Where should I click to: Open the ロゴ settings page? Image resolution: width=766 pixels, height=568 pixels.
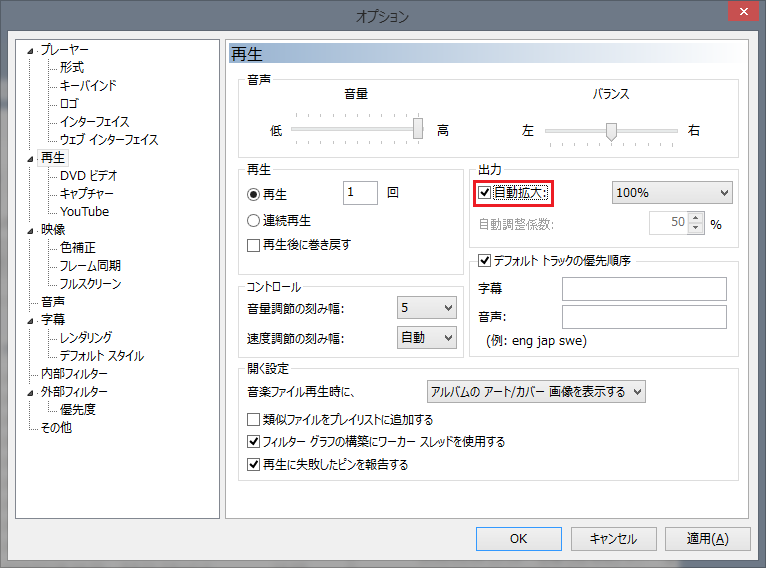69,104
